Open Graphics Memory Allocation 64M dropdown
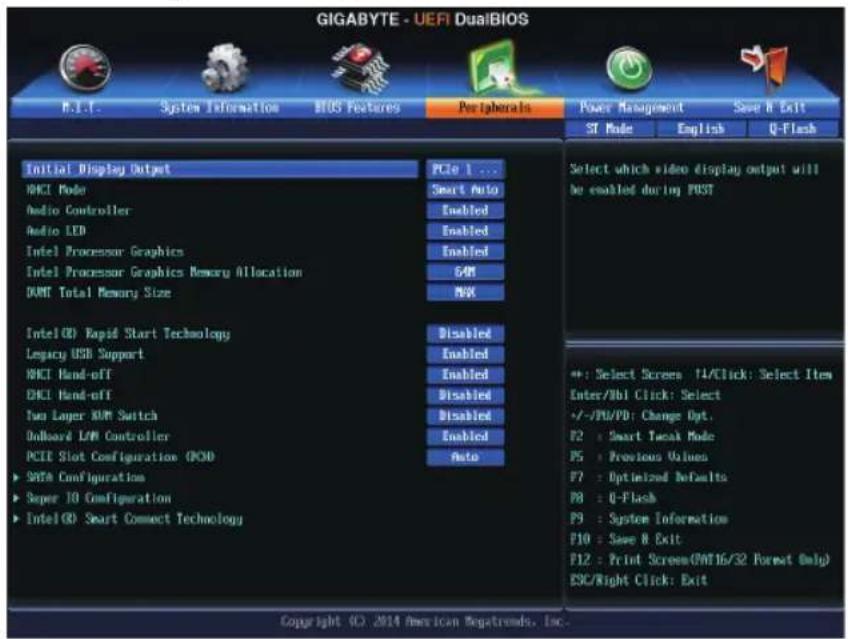Viewport: 848px width, 639px height. pyautogui.click(x=465, y=272)
